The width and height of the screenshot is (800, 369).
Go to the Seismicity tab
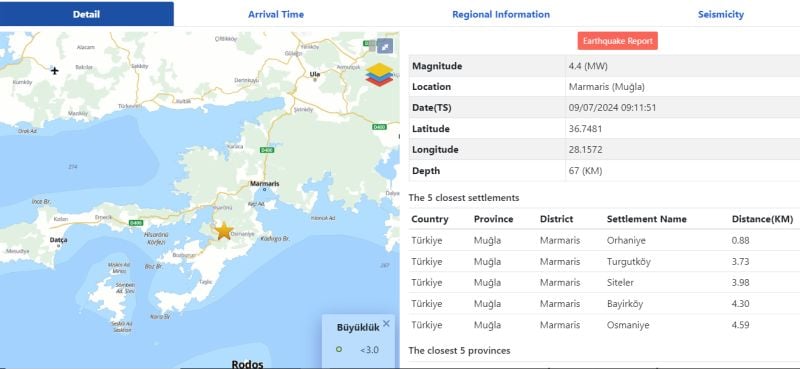pyautogui.click(x=721, y=14)
